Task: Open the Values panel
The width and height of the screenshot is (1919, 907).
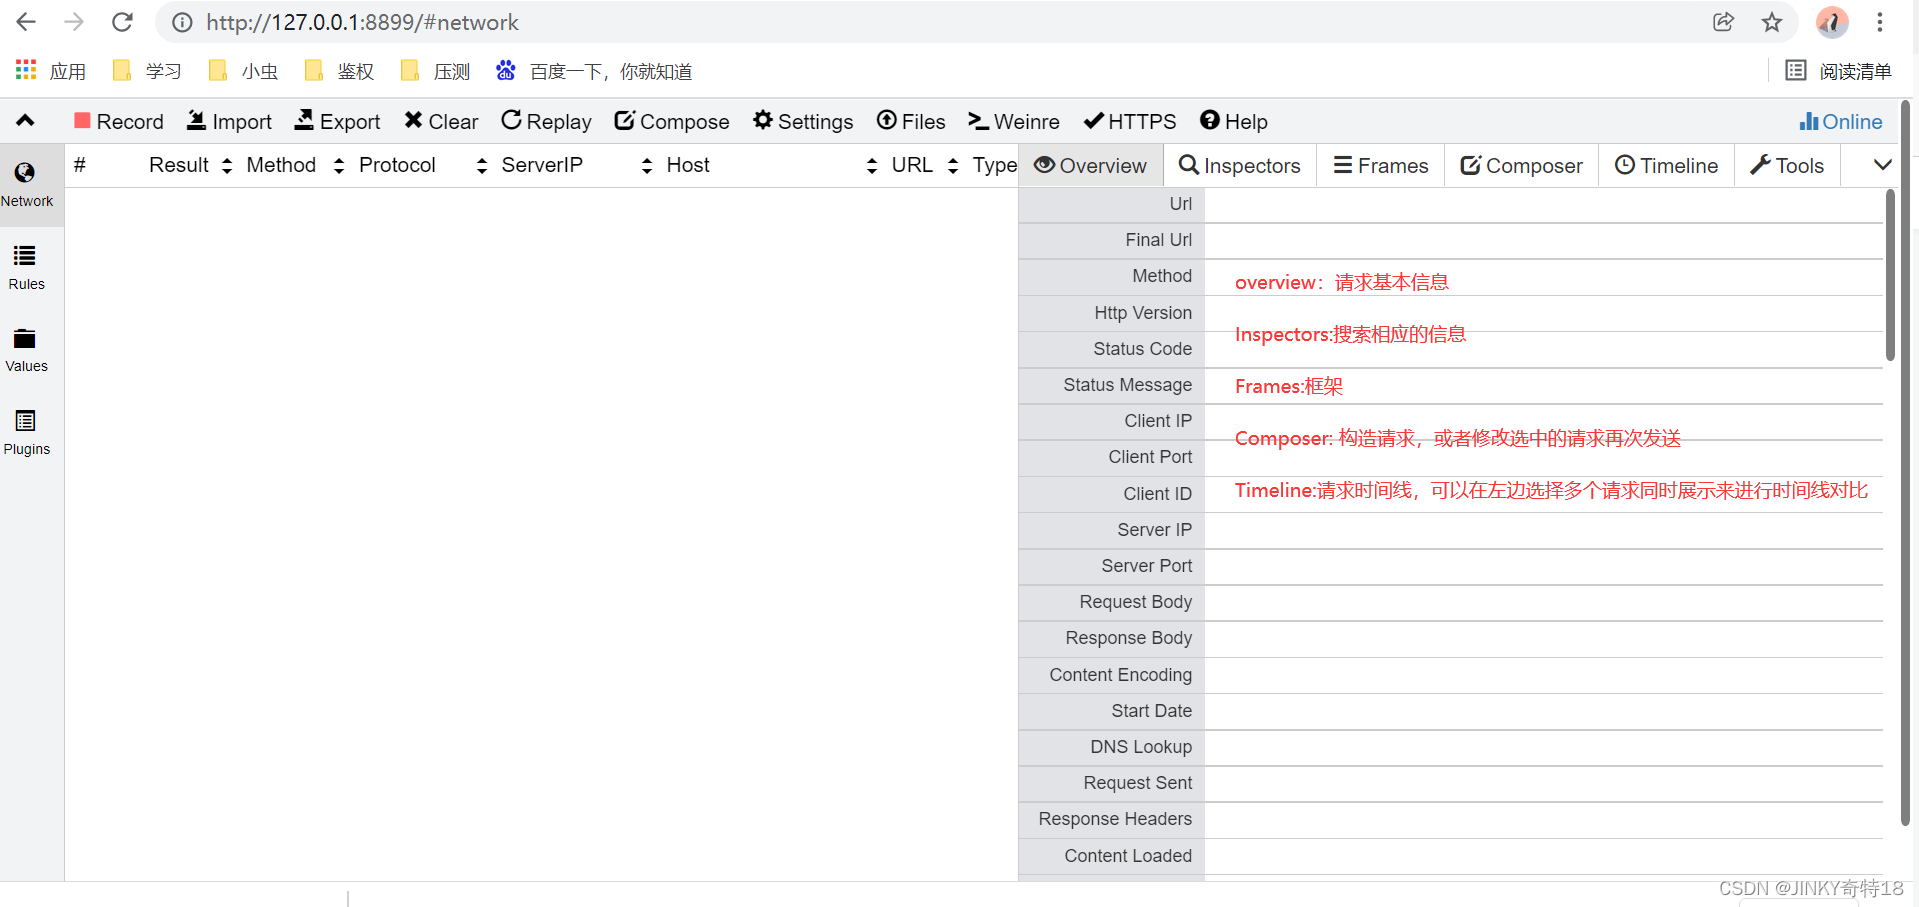Action: [x=27, y=348]
